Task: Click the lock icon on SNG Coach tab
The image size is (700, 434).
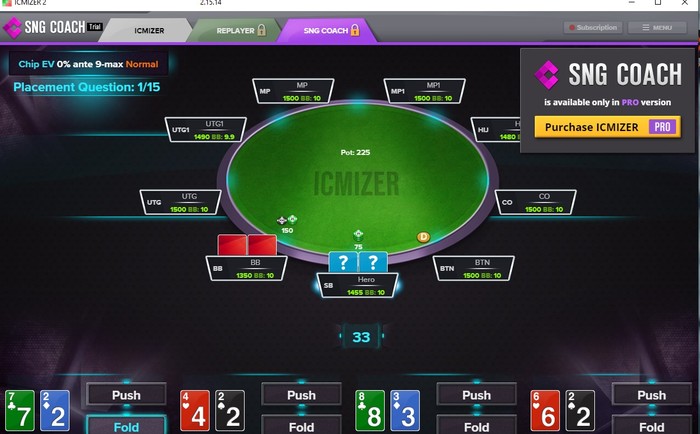Action: tap(355, 30)
